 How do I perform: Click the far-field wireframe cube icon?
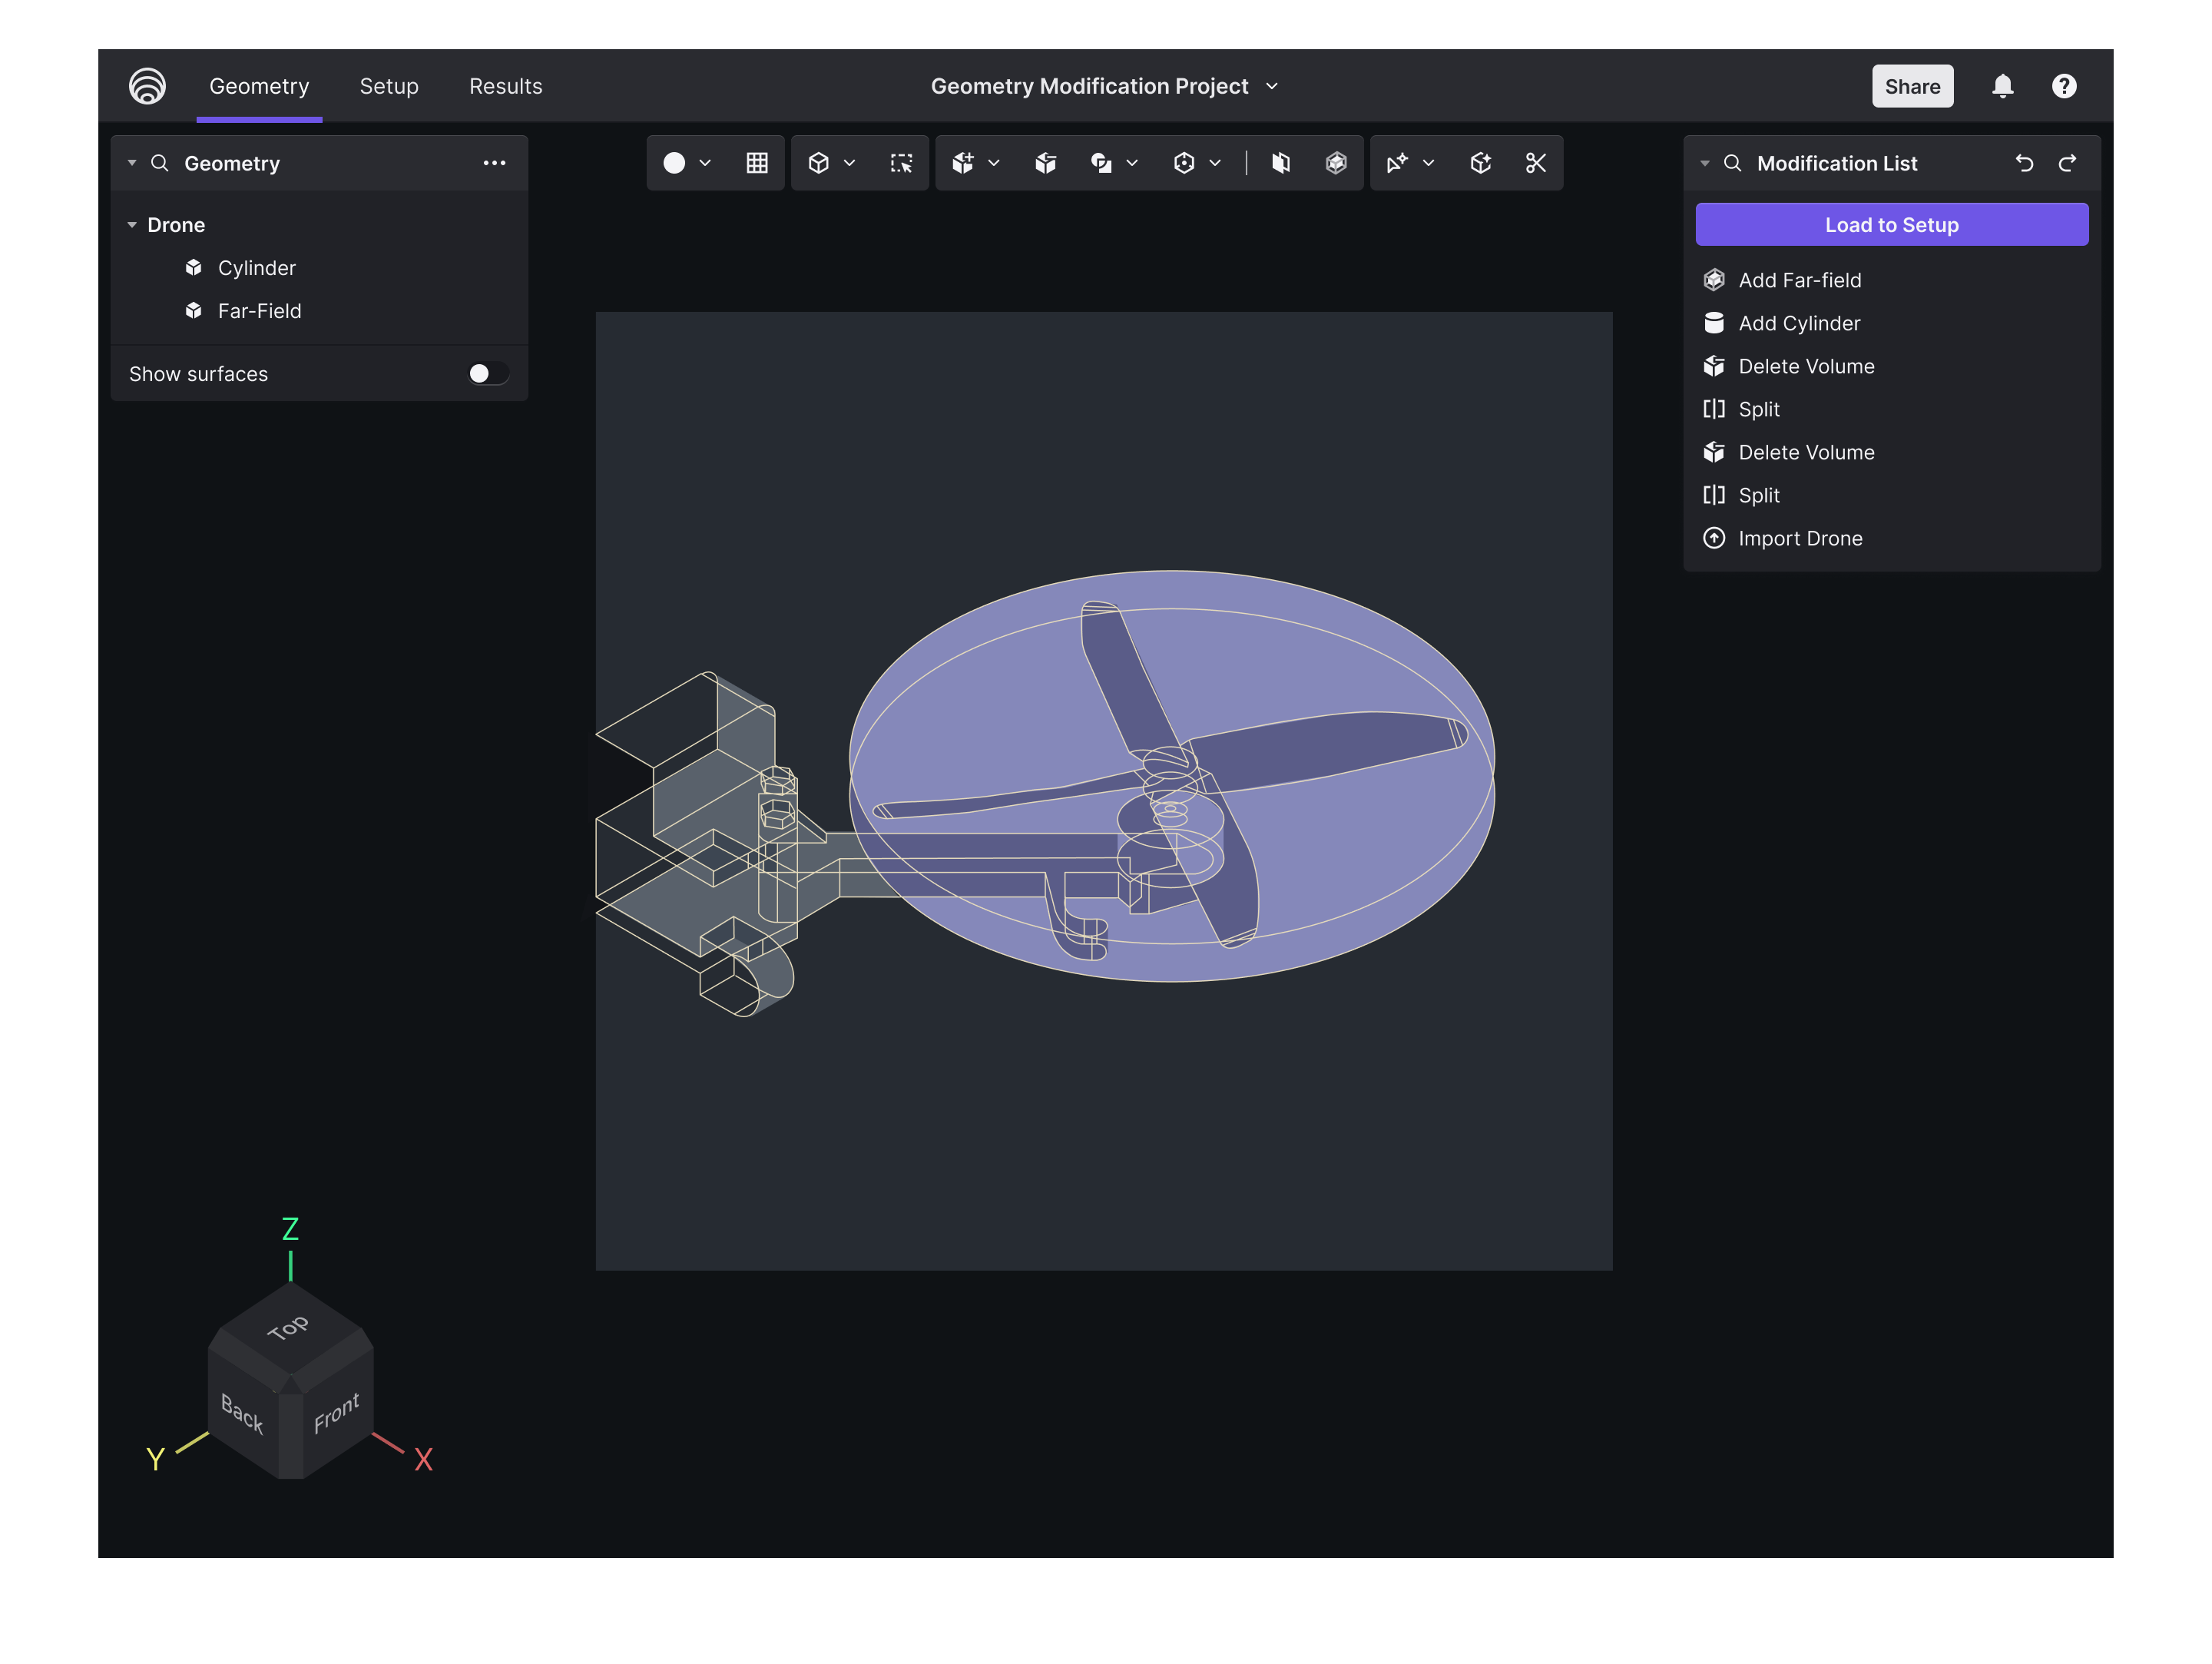coord(1336,163)
